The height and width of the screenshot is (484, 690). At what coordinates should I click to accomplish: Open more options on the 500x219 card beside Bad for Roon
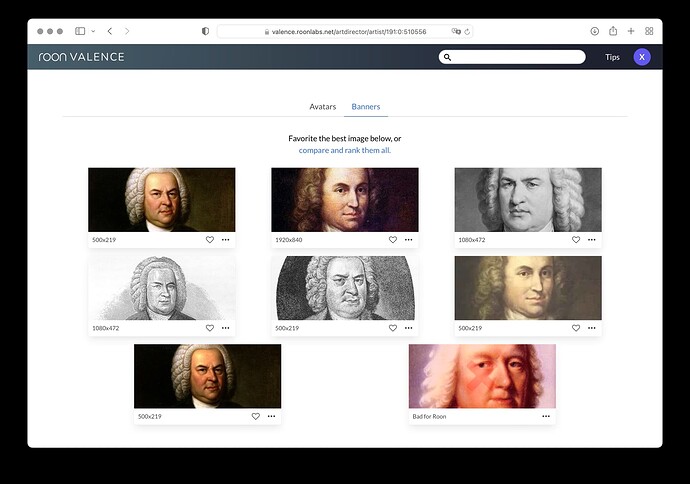[272, 416]
